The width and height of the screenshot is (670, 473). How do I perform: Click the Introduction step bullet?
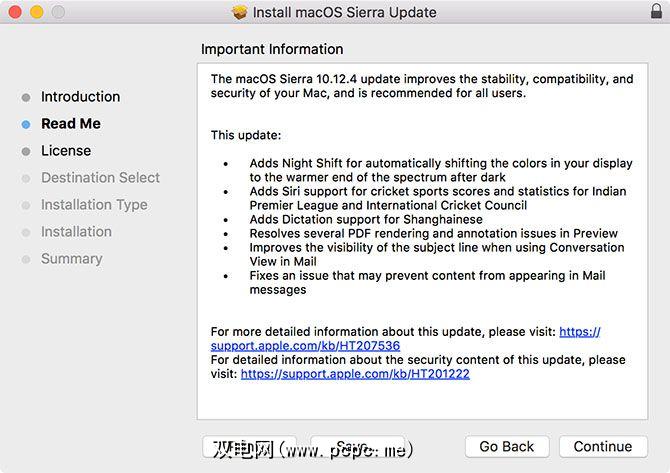pyautogui.click(x=25, y=97)
